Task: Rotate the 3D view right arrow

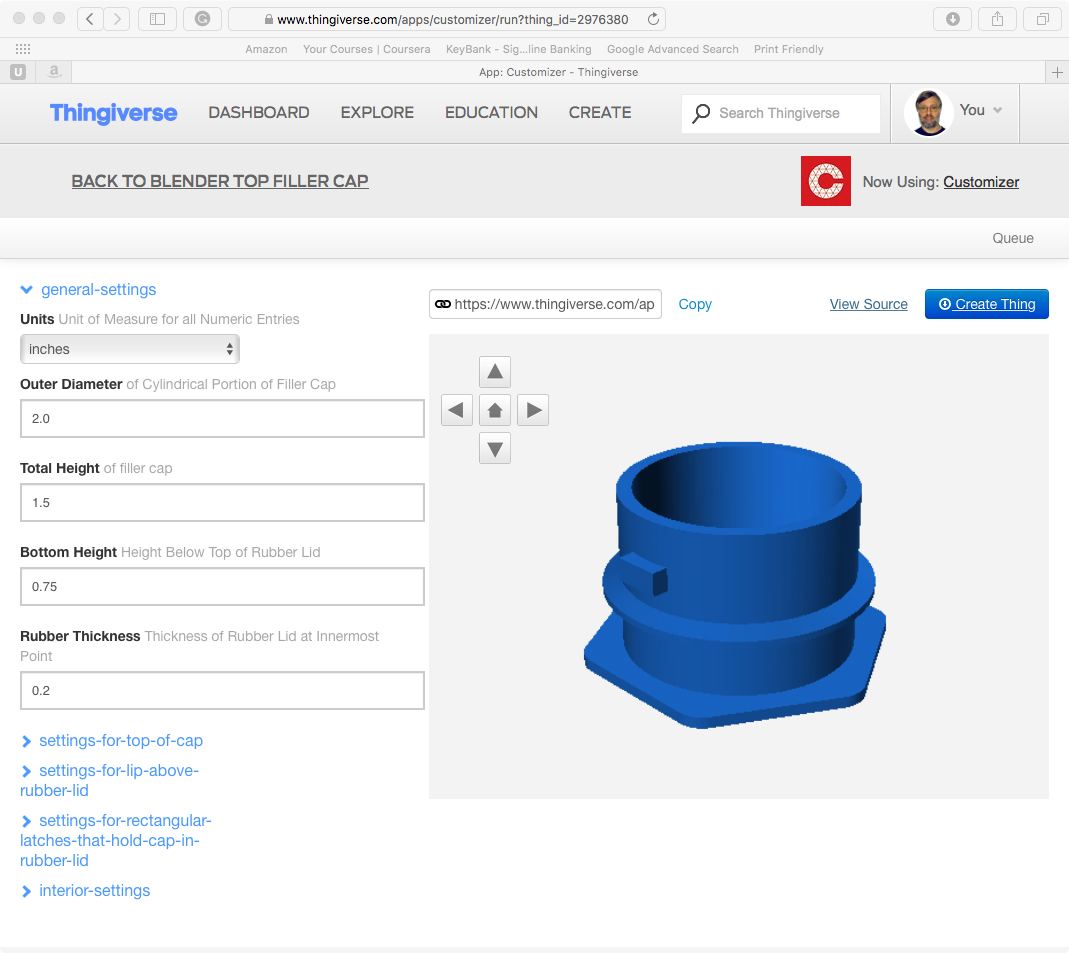Action: 533,410
